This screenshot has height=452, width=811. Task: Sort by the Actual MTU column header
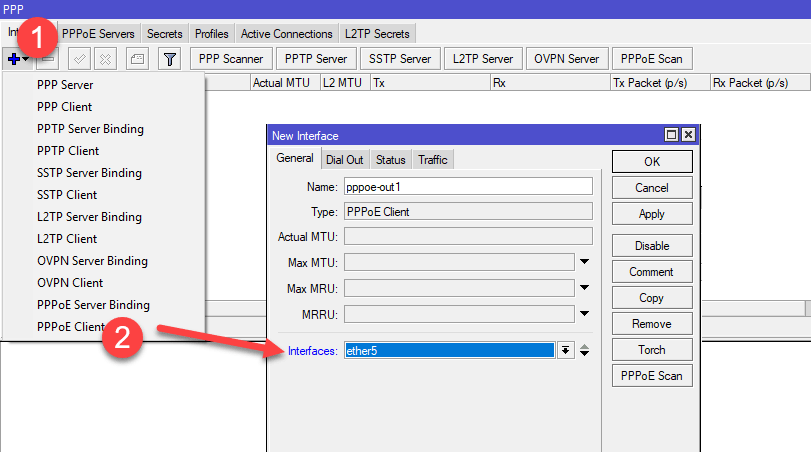pyautogui.click(x=285, y=83)
